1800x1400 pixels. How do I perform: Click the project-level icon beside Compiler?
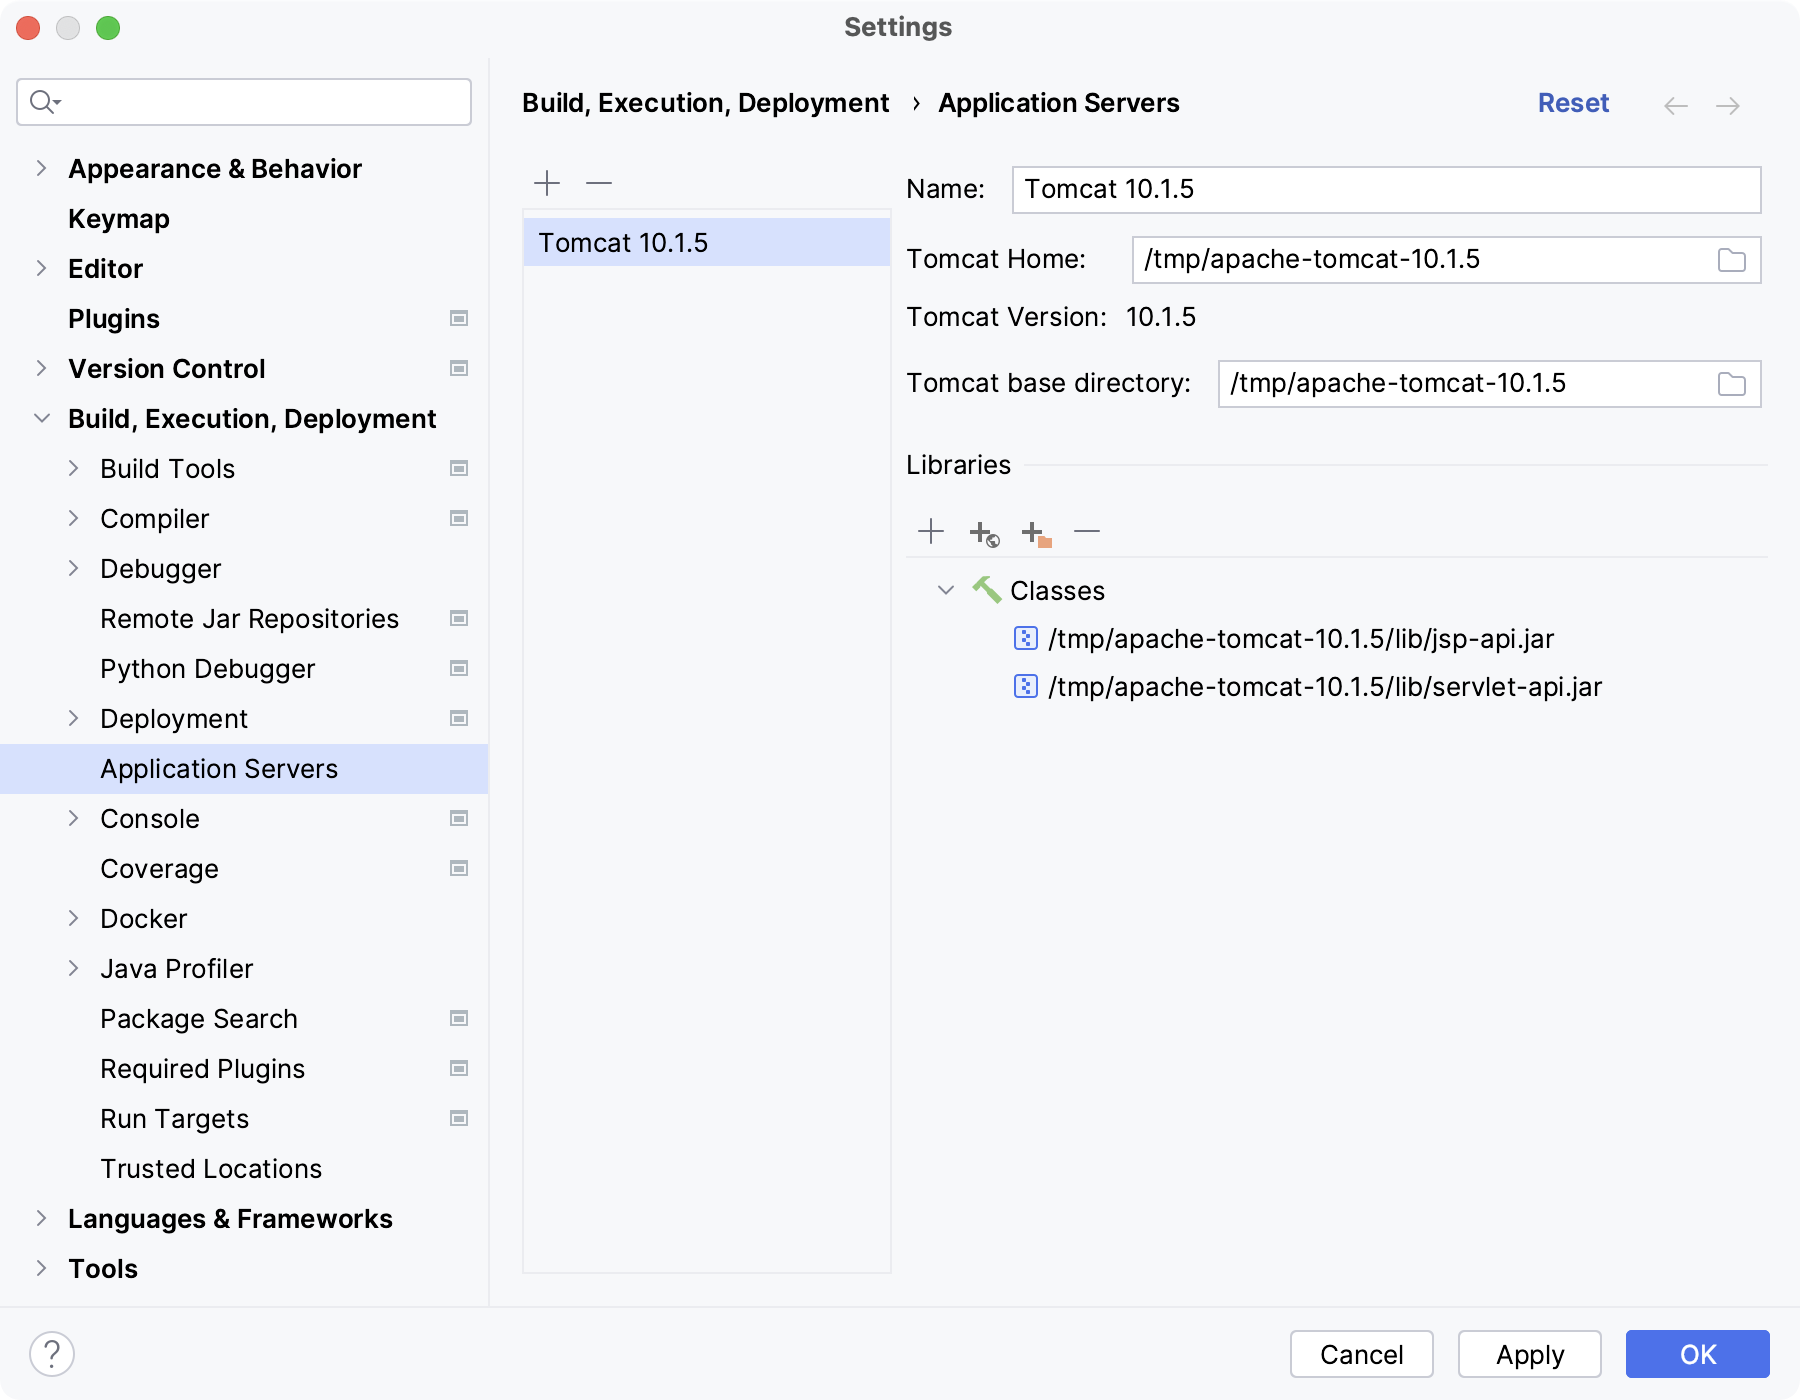(x=459, y=518)
